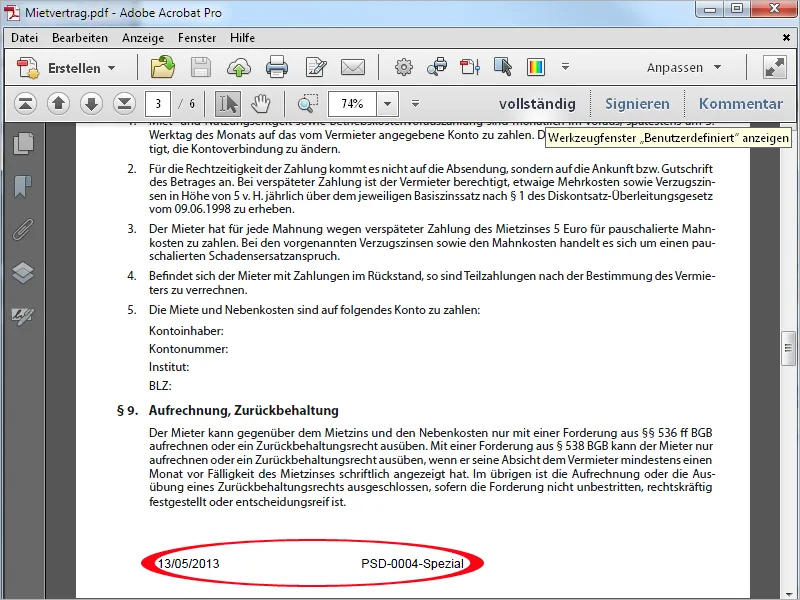
Task: Select the text selection cursor tool
Action: tap(228, 104)
